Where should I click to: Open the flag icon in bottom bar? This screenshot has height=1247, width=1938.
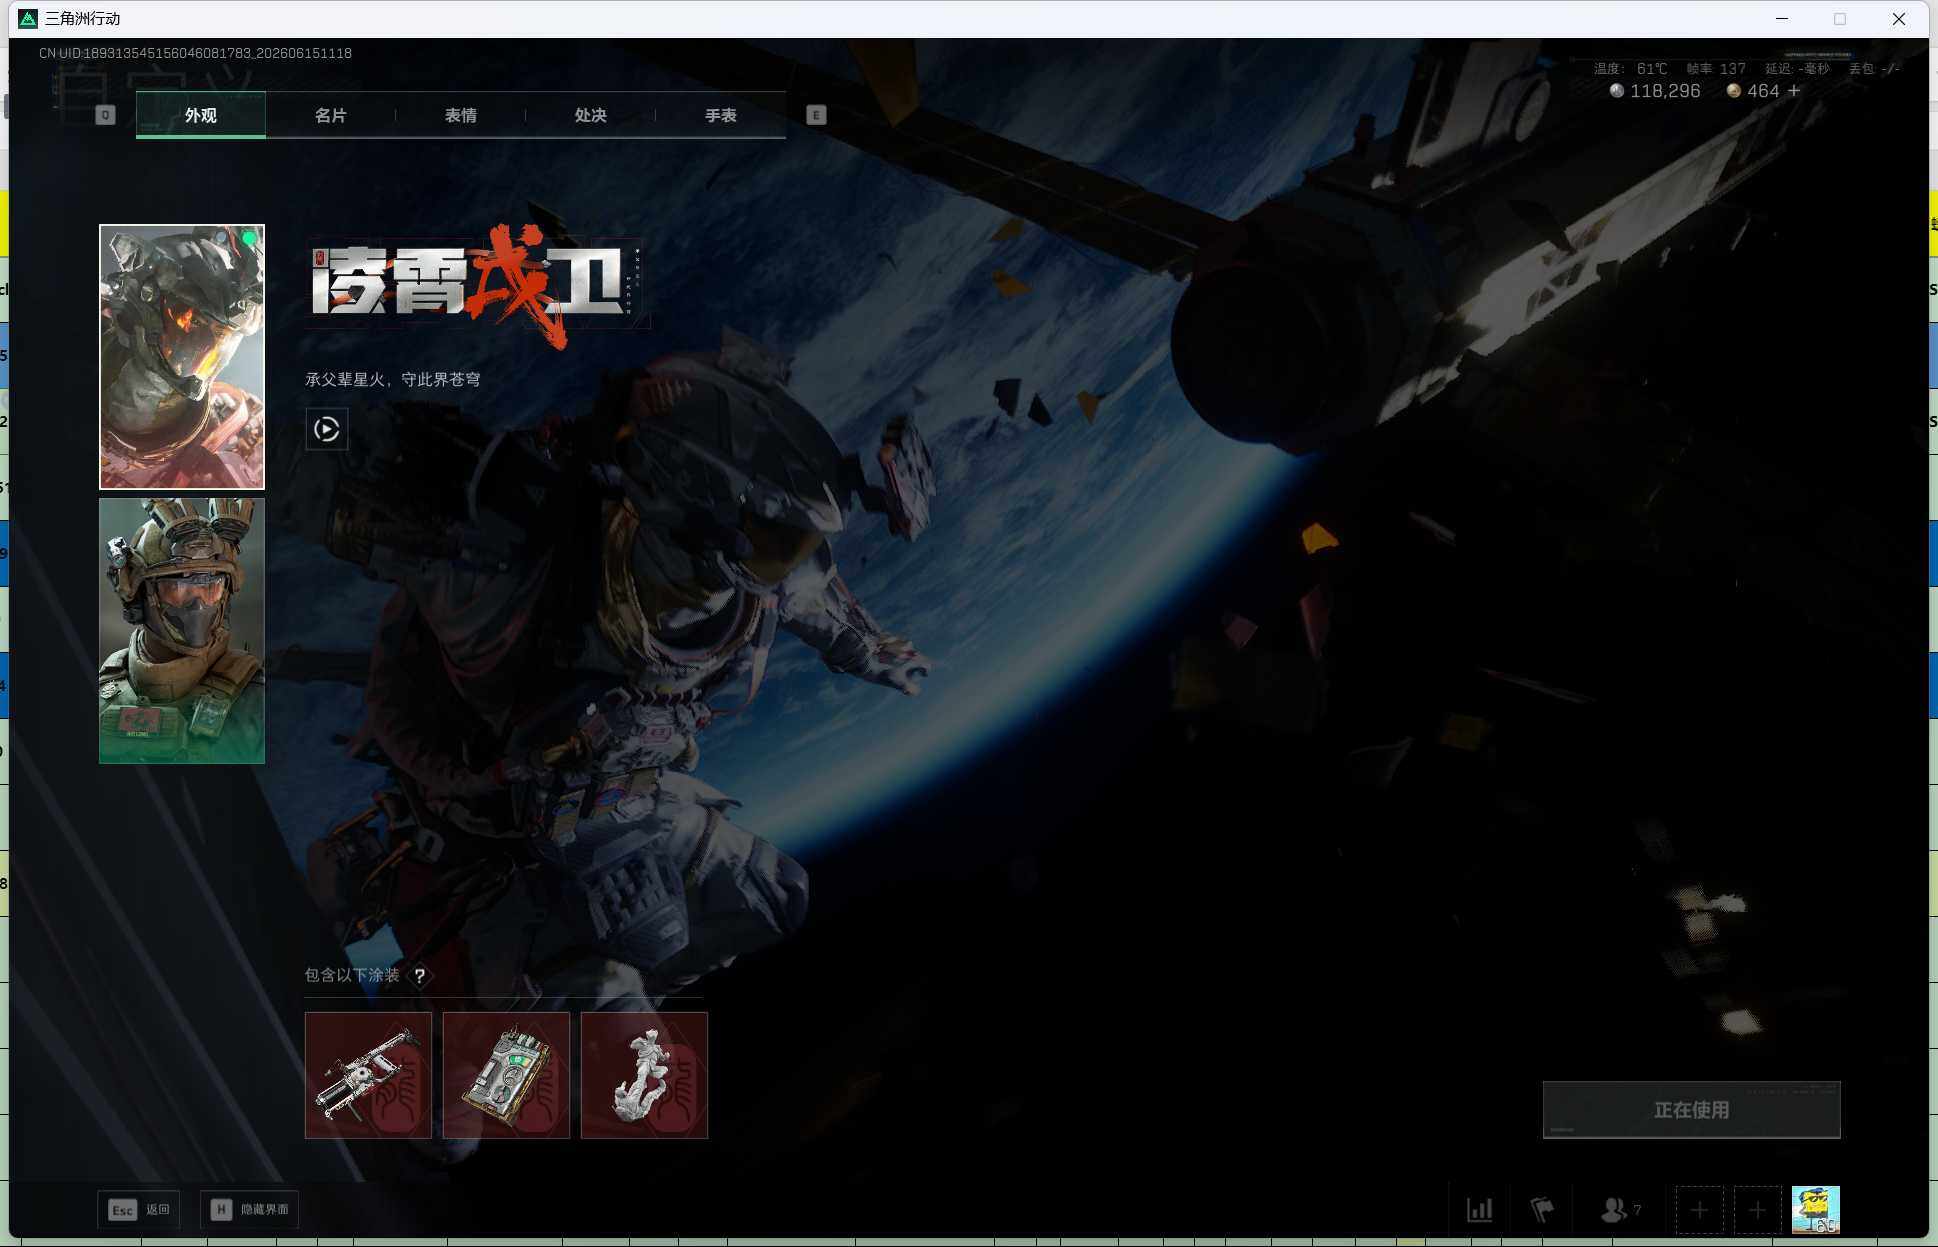1542,1210
